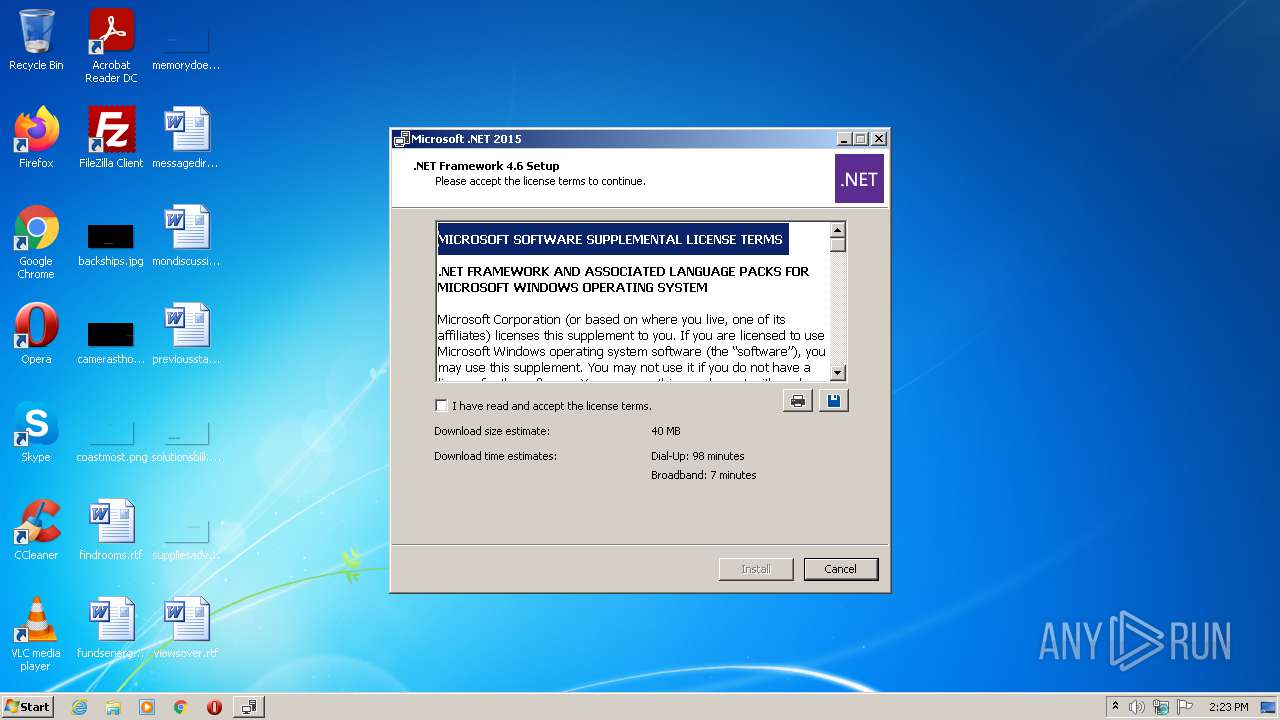Viewport: 1280px width, 720px height.
Task: Show hidden tray icons arrow
Action: pos(1116,707)
